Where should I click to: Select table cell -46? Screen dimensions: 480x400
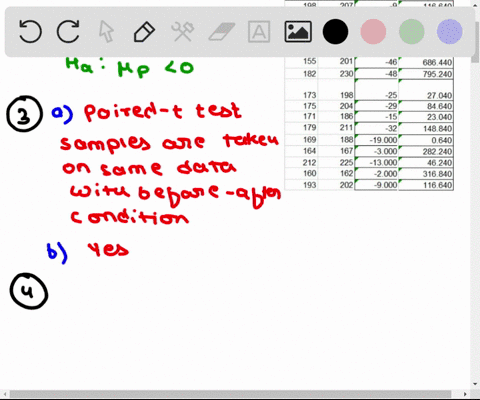(x=376, y=62)
